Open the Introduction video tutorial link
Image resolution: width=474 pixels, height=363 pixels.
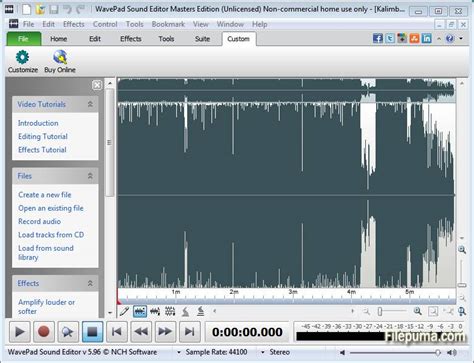pyautogui.click(x=38, y=123)
